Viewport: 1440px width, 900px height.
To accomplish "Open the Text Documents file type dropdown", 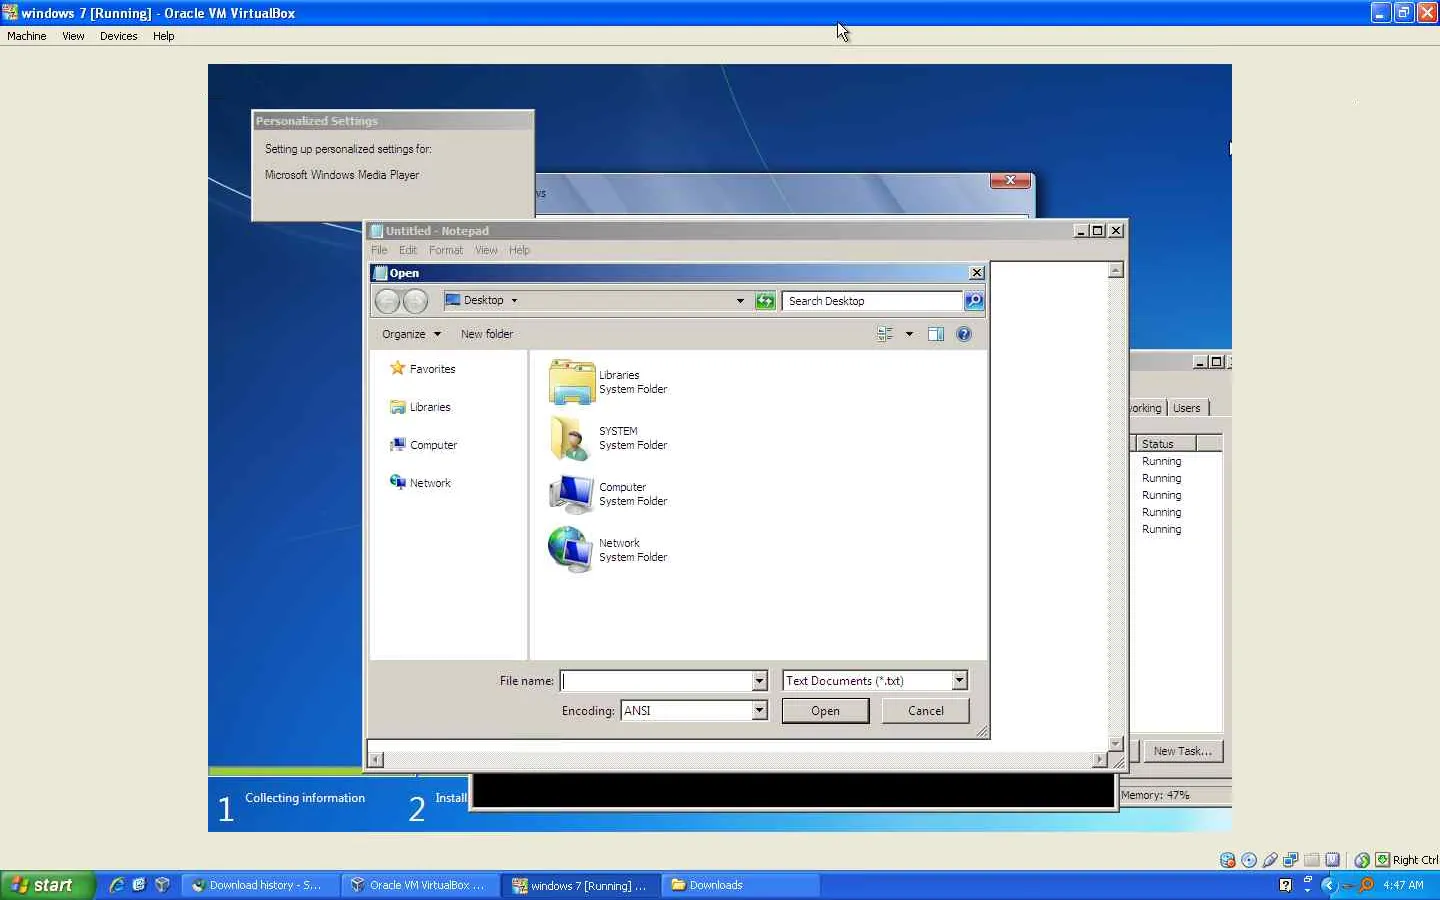I will (959, 681).
